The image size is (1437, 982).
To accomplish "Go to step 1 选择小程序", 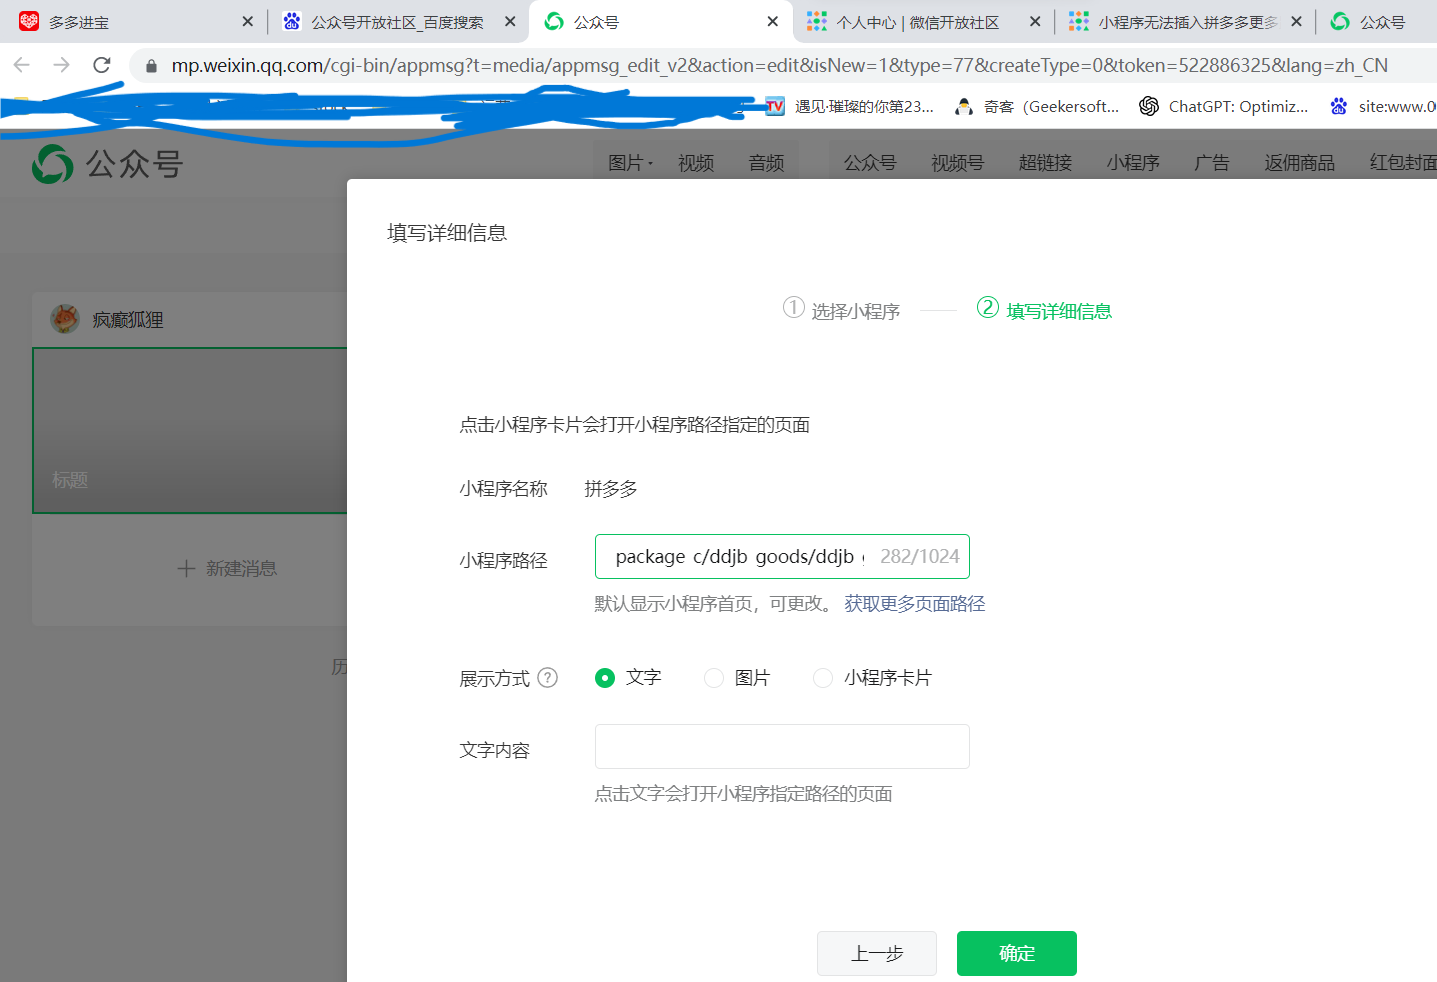I will (841, 310).
